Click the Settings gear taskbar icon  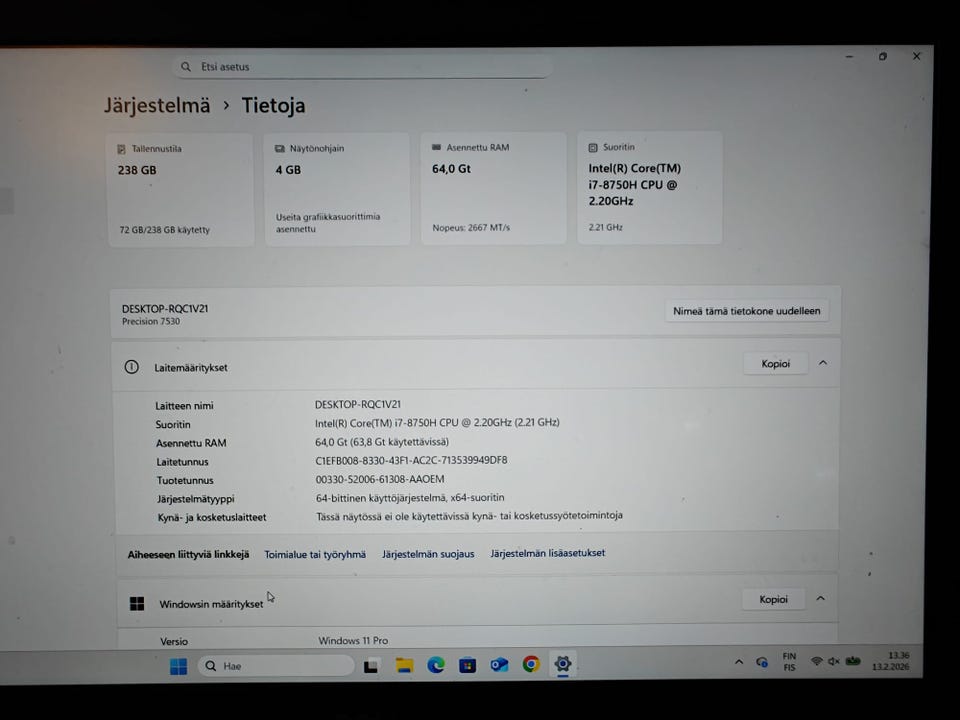click(563, 664)
